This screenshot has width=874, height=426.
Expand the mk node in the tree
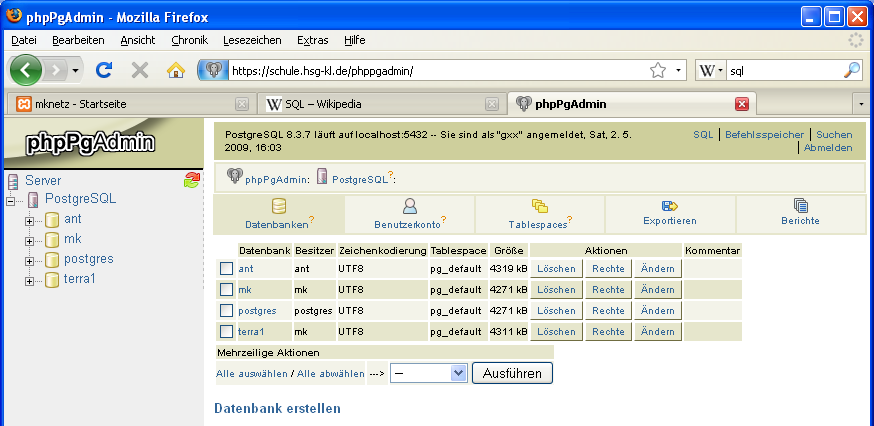[x=30, y=241]
